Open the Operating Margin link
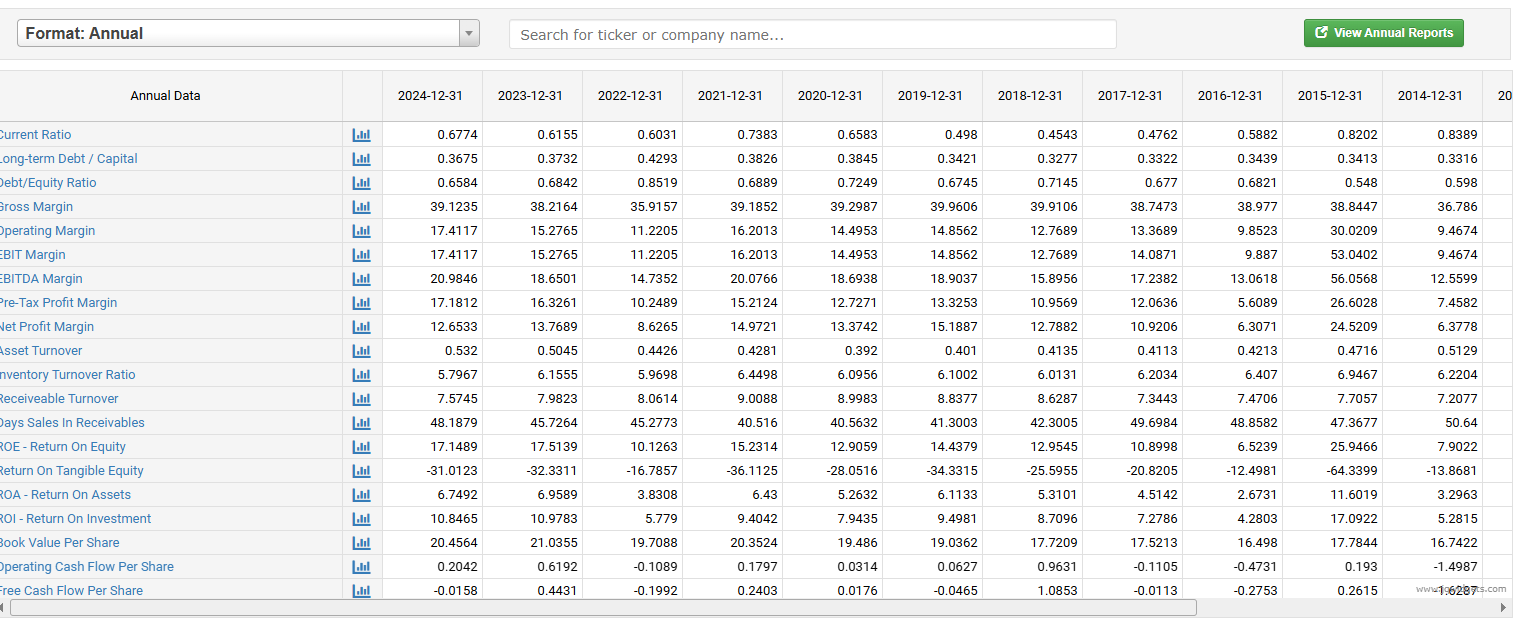The image size is (1527, 626). pos(47,231)
